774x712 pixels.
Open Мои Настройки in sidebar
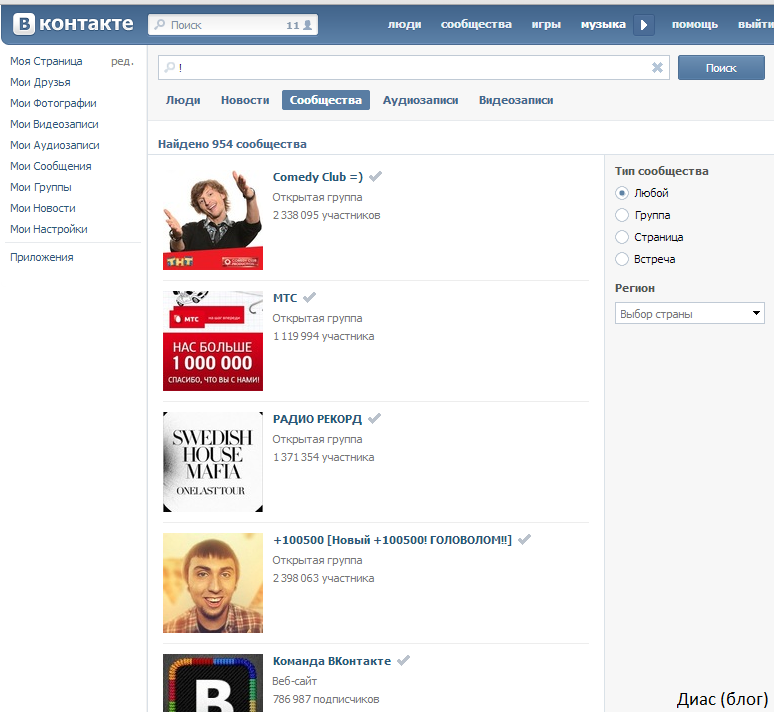[x=49, y=229]
